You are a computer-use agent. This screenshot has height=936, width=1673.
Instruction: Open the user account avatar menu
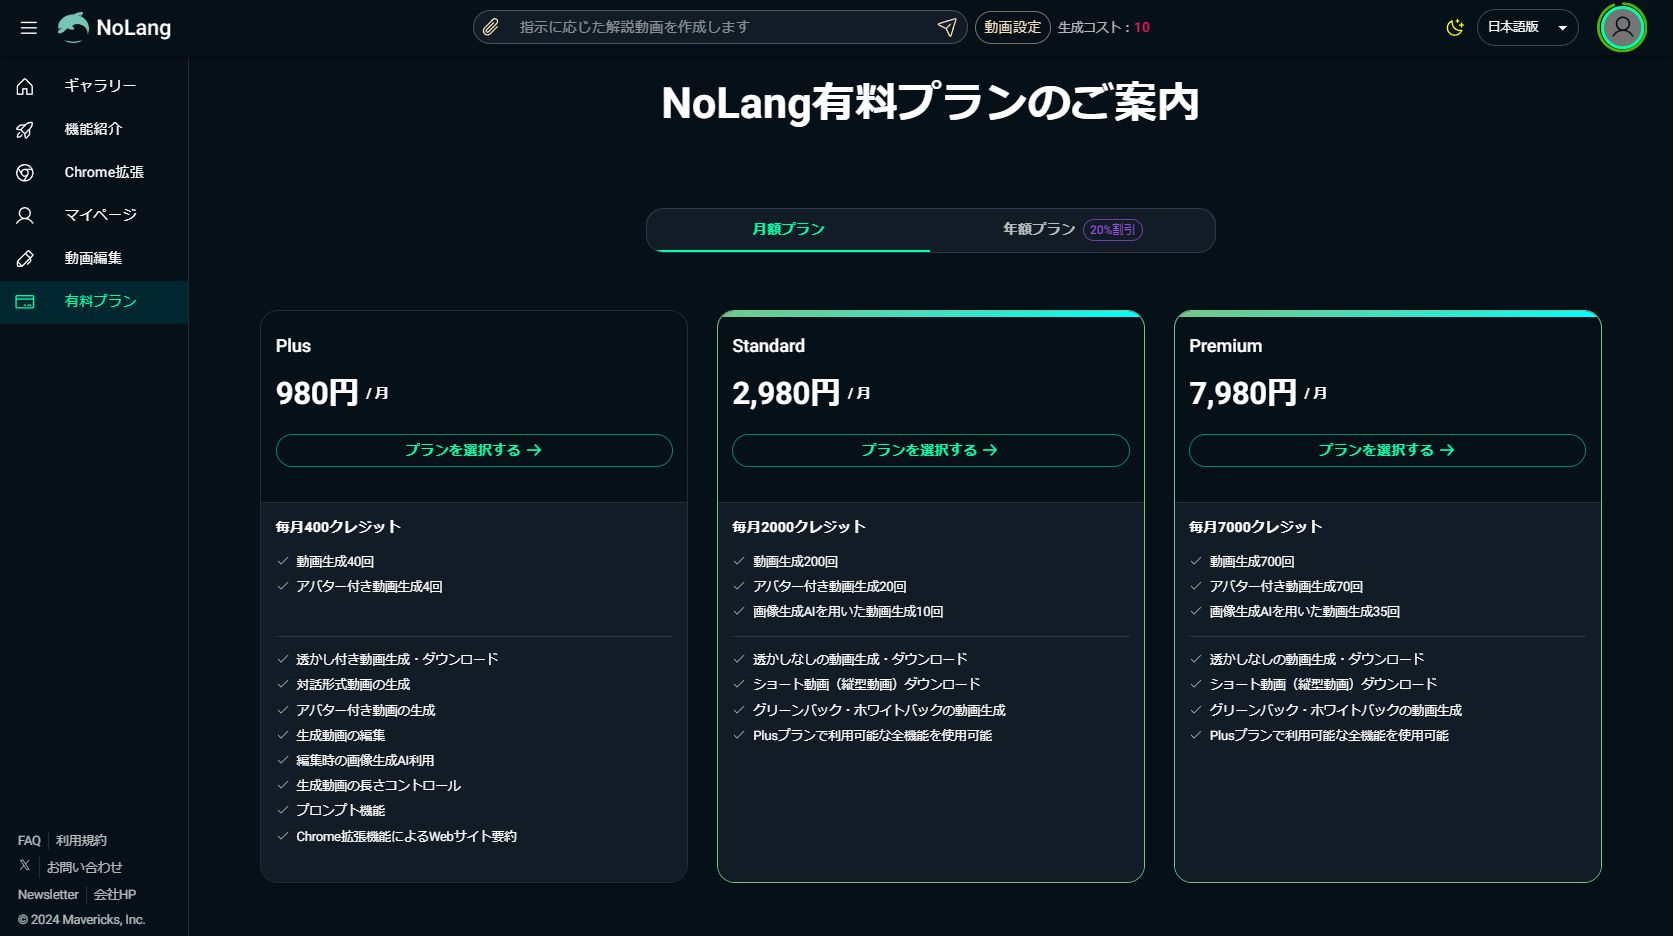(1622, 27)
